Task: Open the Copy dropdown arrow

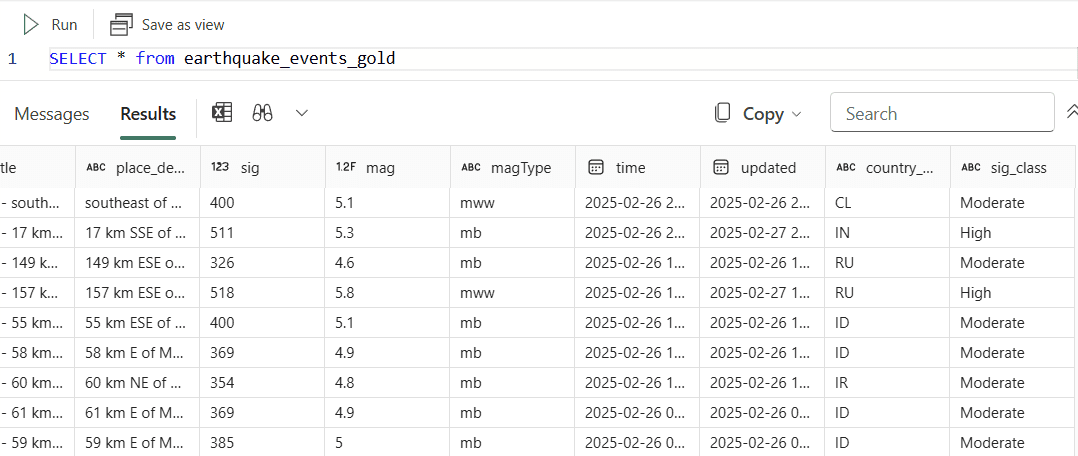Action: pos(797,114)
